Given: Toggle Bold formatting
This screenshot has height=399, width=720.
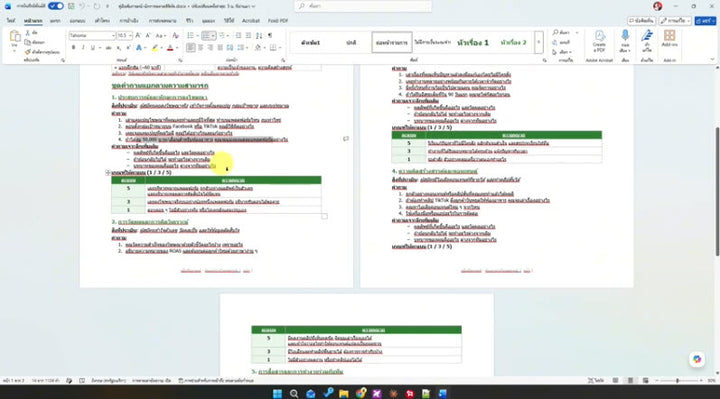Looking at the screenshot, I should click(x=73, y=48).
